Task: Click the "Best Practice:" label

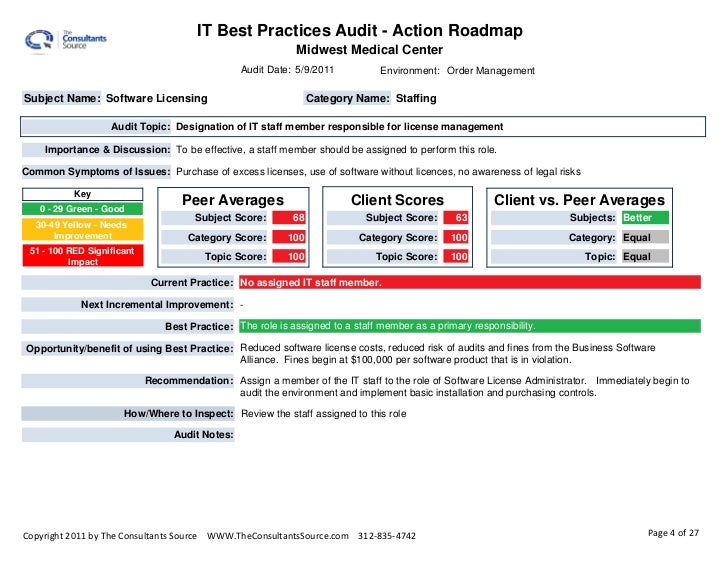Action: [128, 327]
